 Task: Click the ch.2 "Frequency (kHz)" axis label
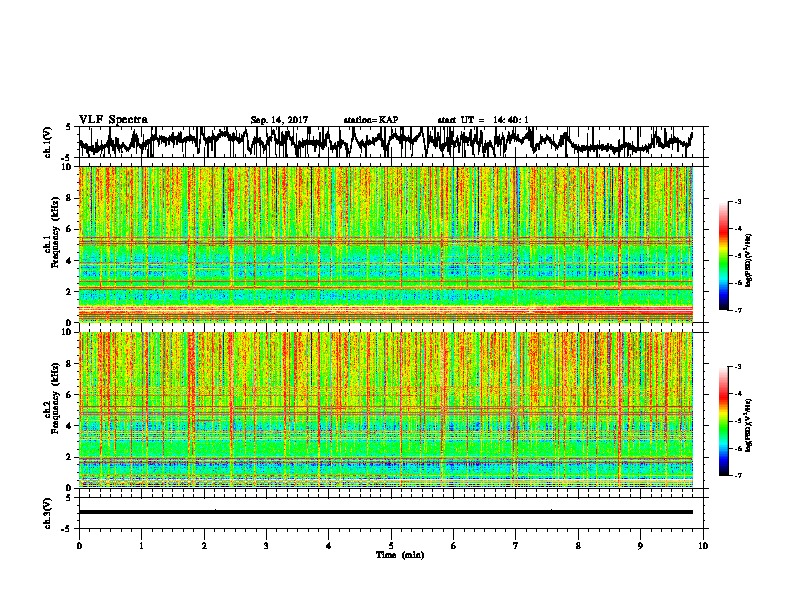click(56, 397)
